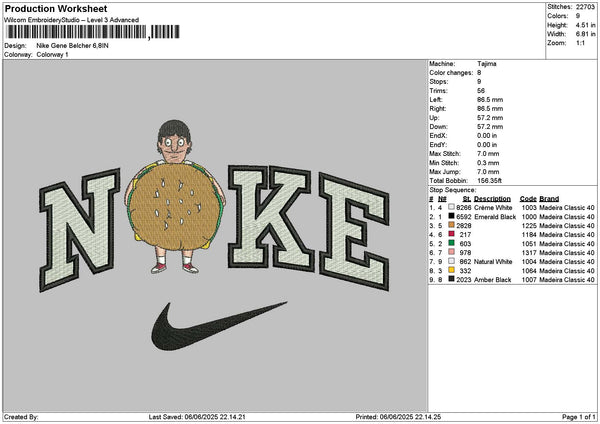Click stitch count 8266 in the first row
This screenshot has height=424, width=600.
(x=464, y=207)
